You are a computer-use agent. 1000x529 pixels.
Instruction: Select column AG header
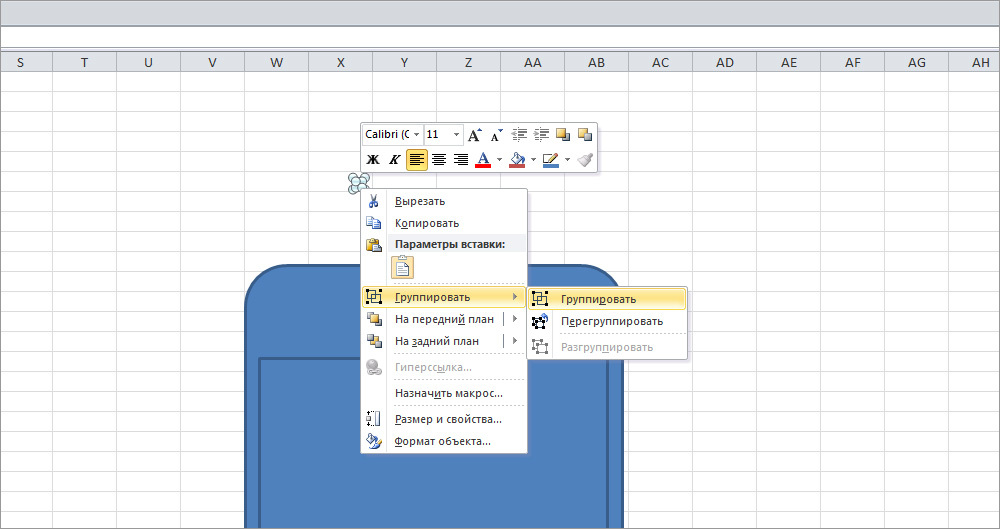click(916, 62)
